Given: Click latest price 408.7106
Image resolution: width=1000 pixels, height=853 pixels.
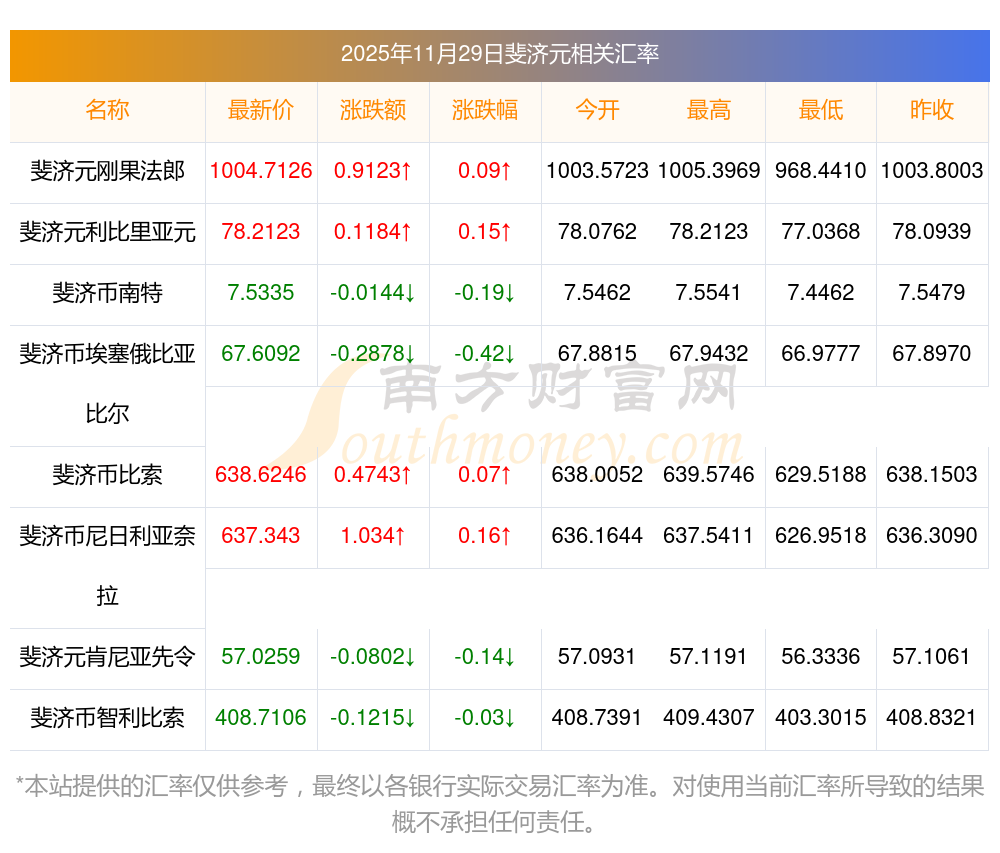Looking at the screenshot, I should 261,718.
